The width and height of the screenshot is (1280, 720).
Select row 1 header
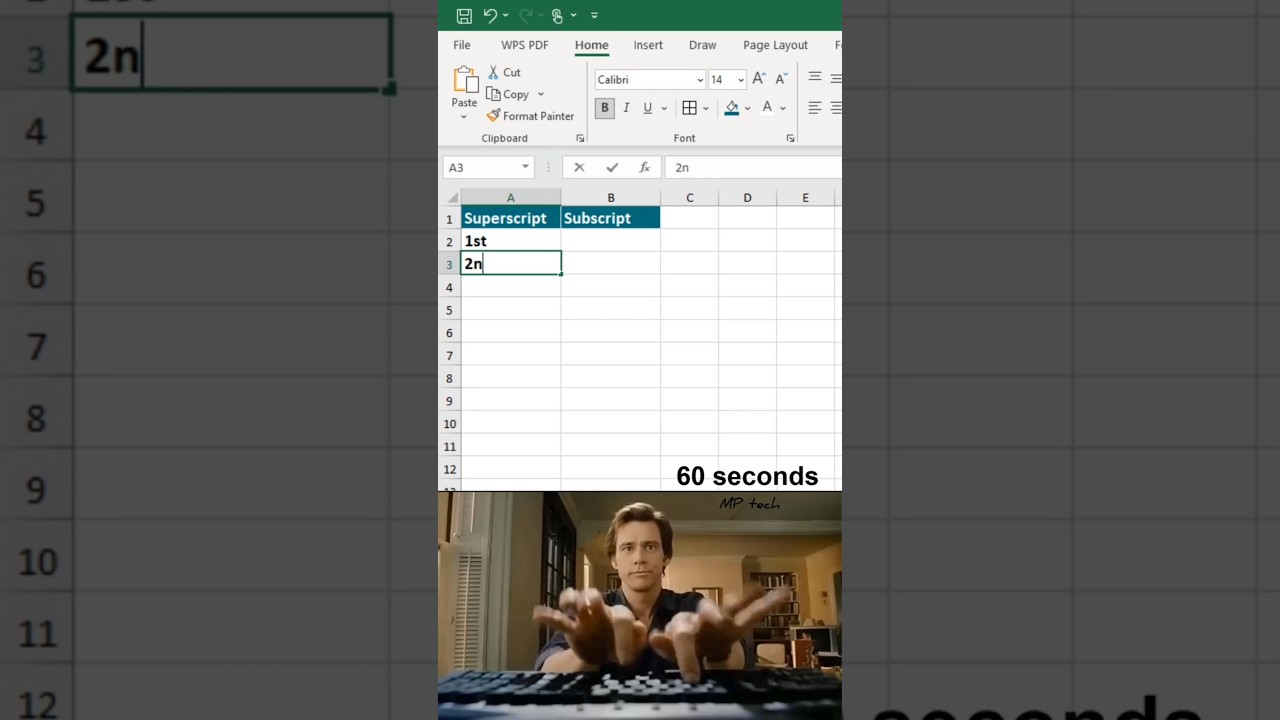tap(450, 218)
